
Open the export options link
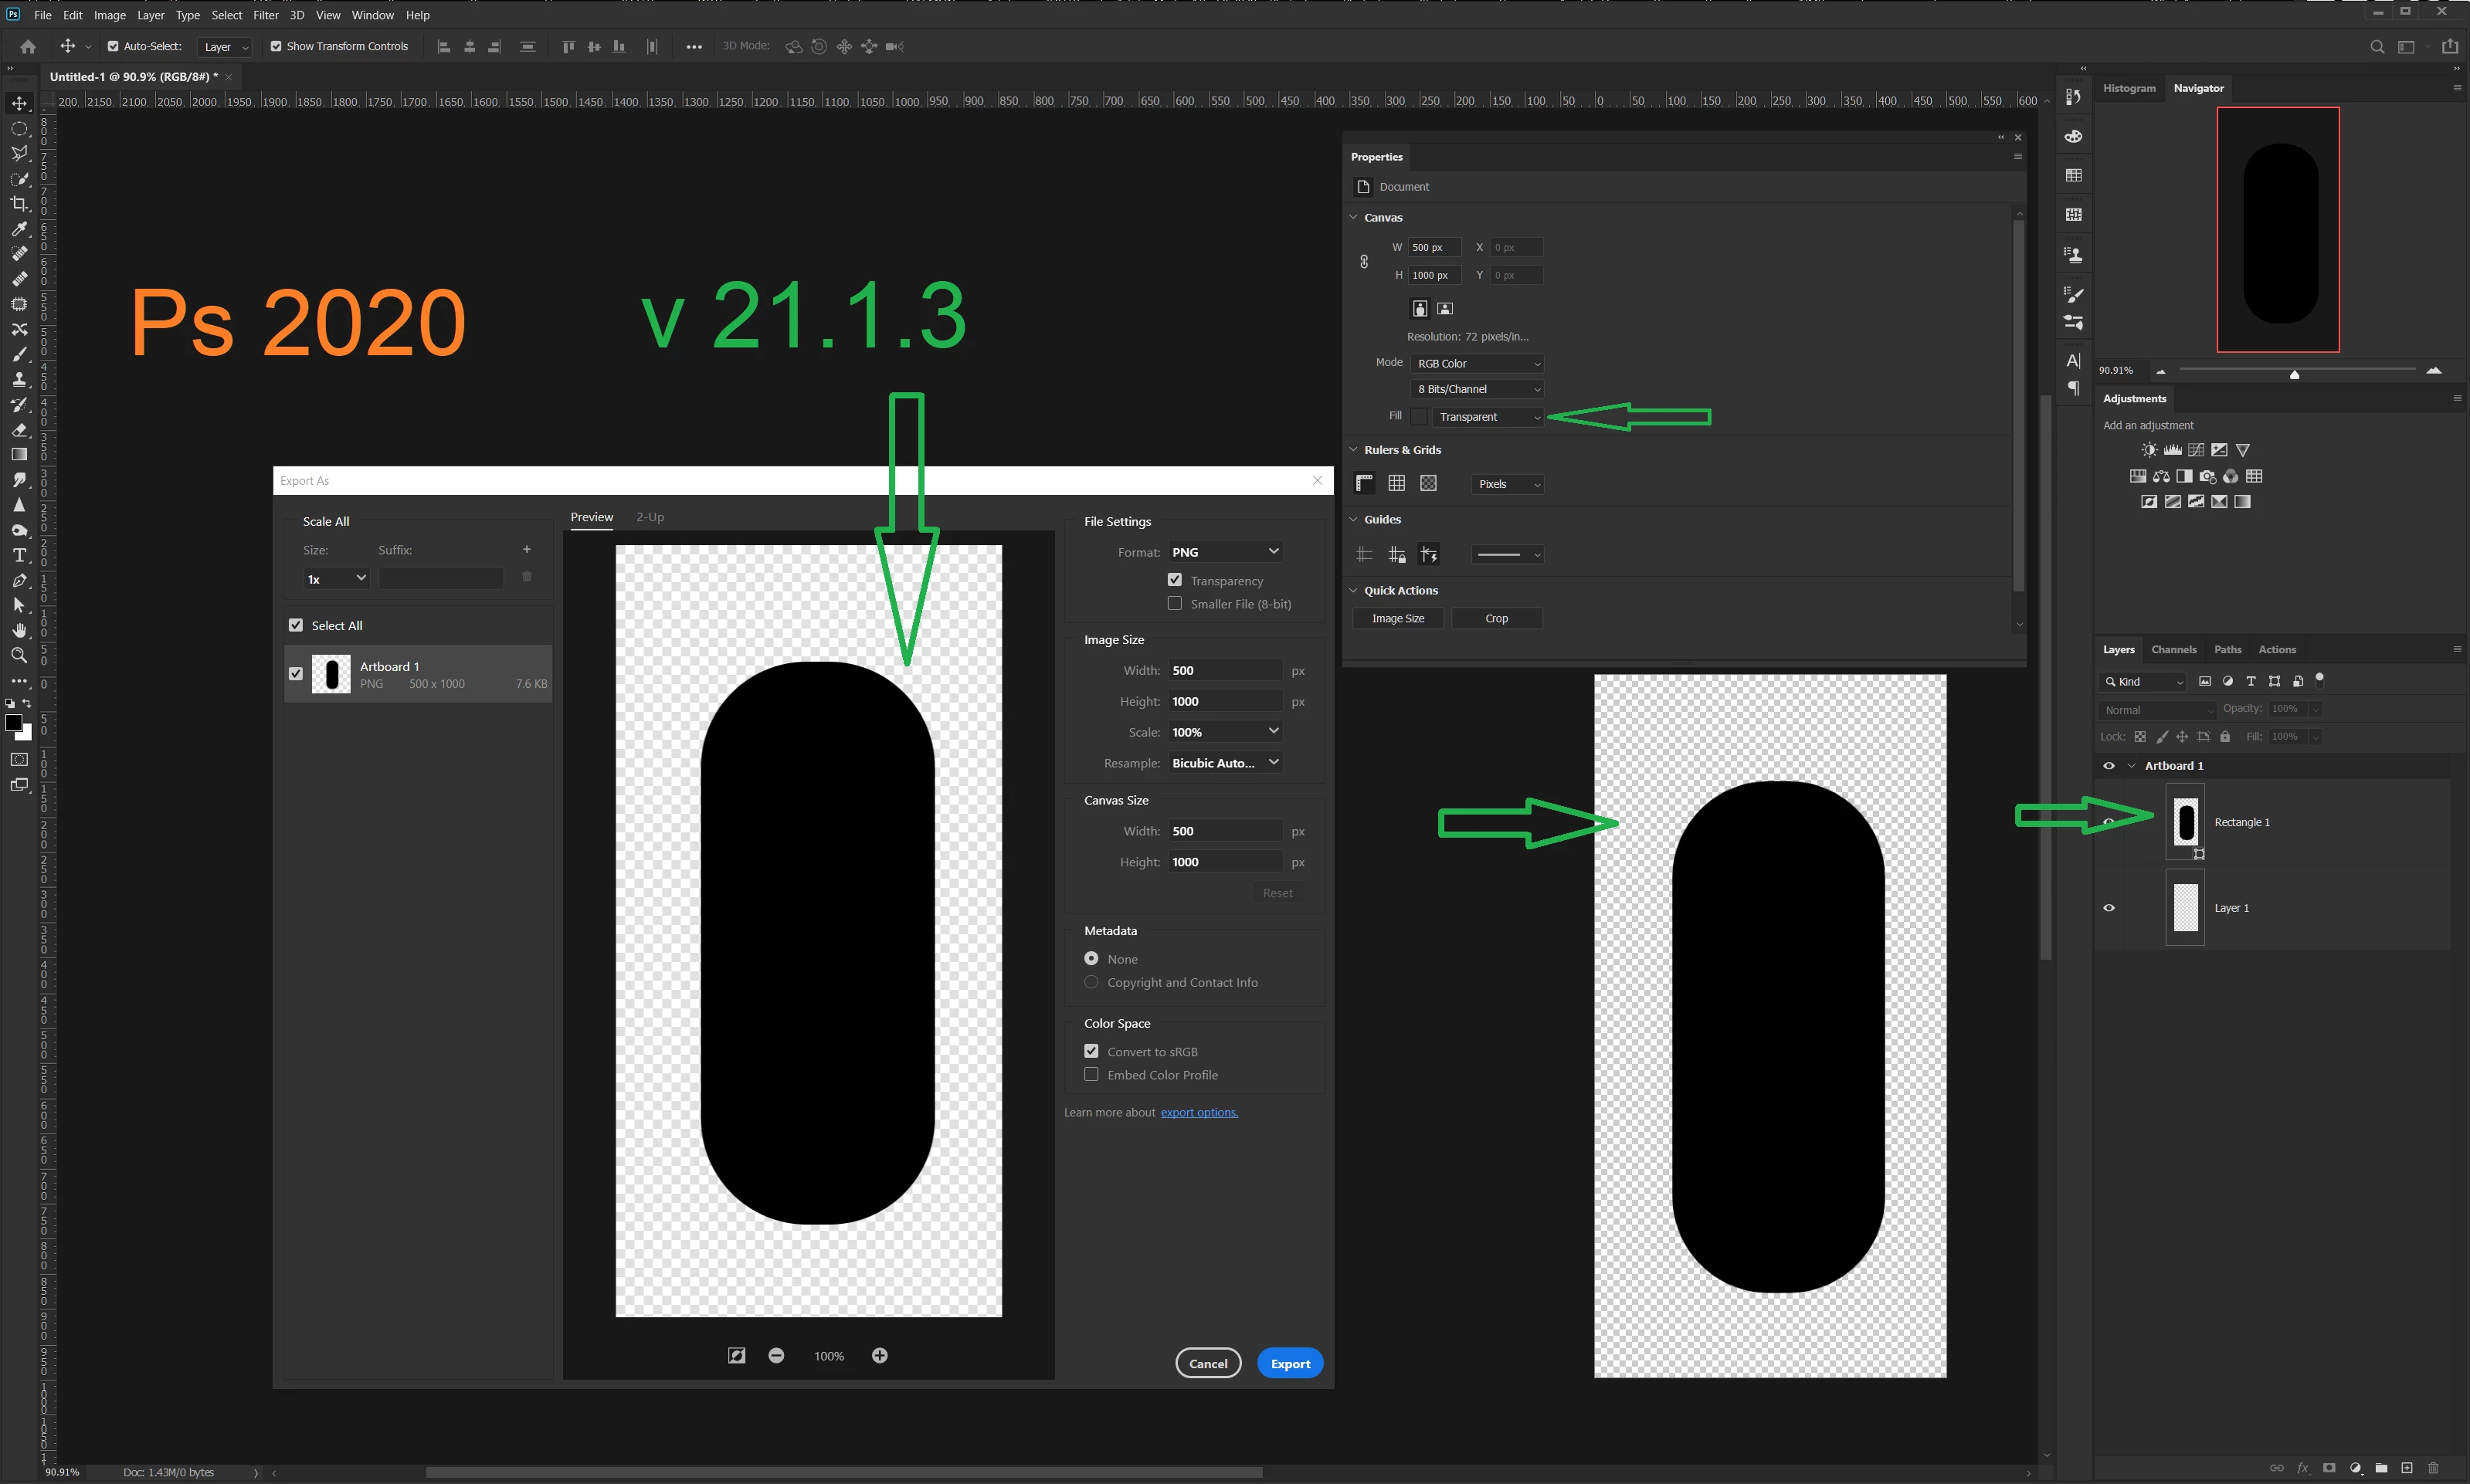[1199, 1112]
